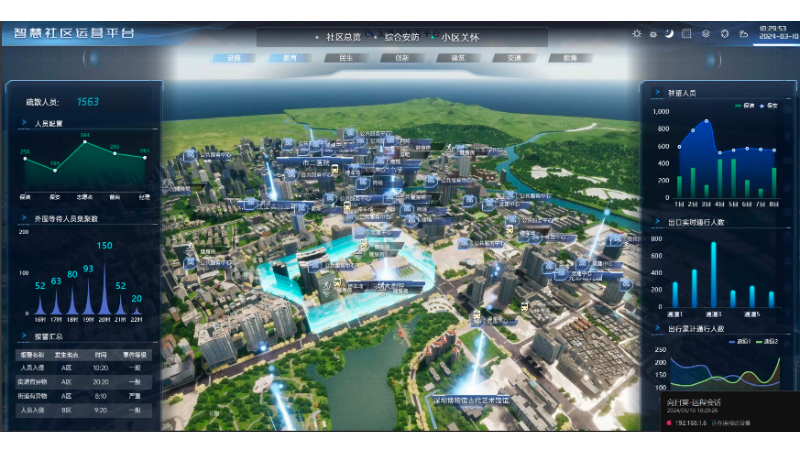Collapse the 出口实时通行人数 section arrow

click(658, 221)
